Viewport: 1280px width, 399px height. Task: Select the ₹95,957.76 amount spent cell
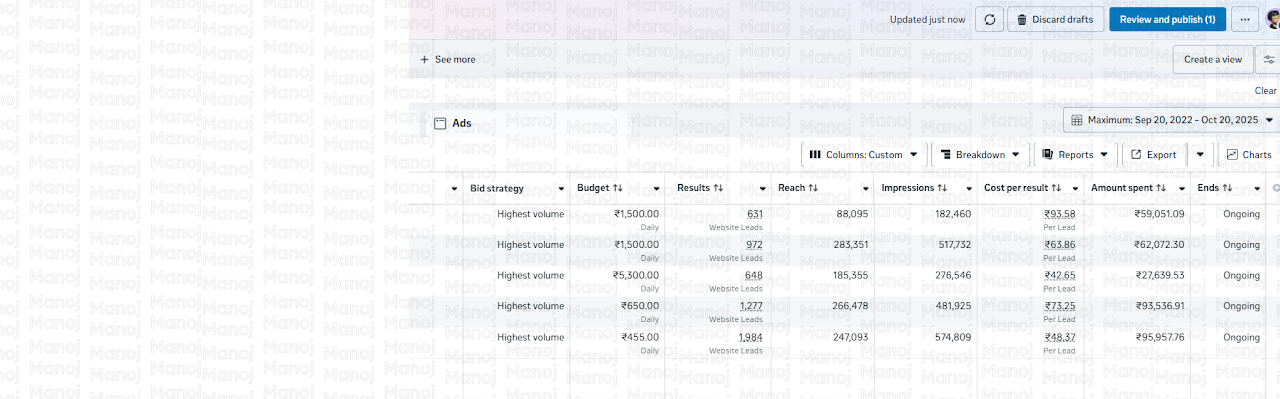click(x=1159, y=337)
